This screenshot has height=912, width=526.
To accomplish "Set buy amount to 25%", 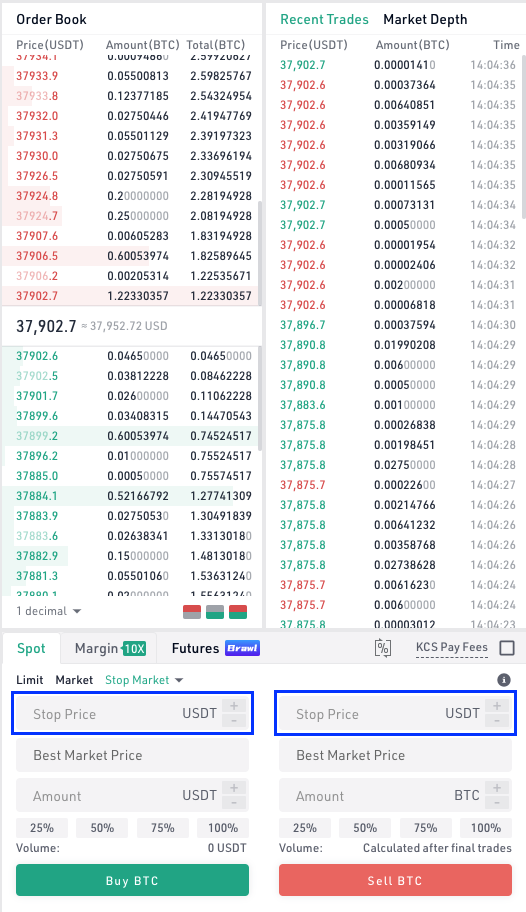I will (42, 828).
